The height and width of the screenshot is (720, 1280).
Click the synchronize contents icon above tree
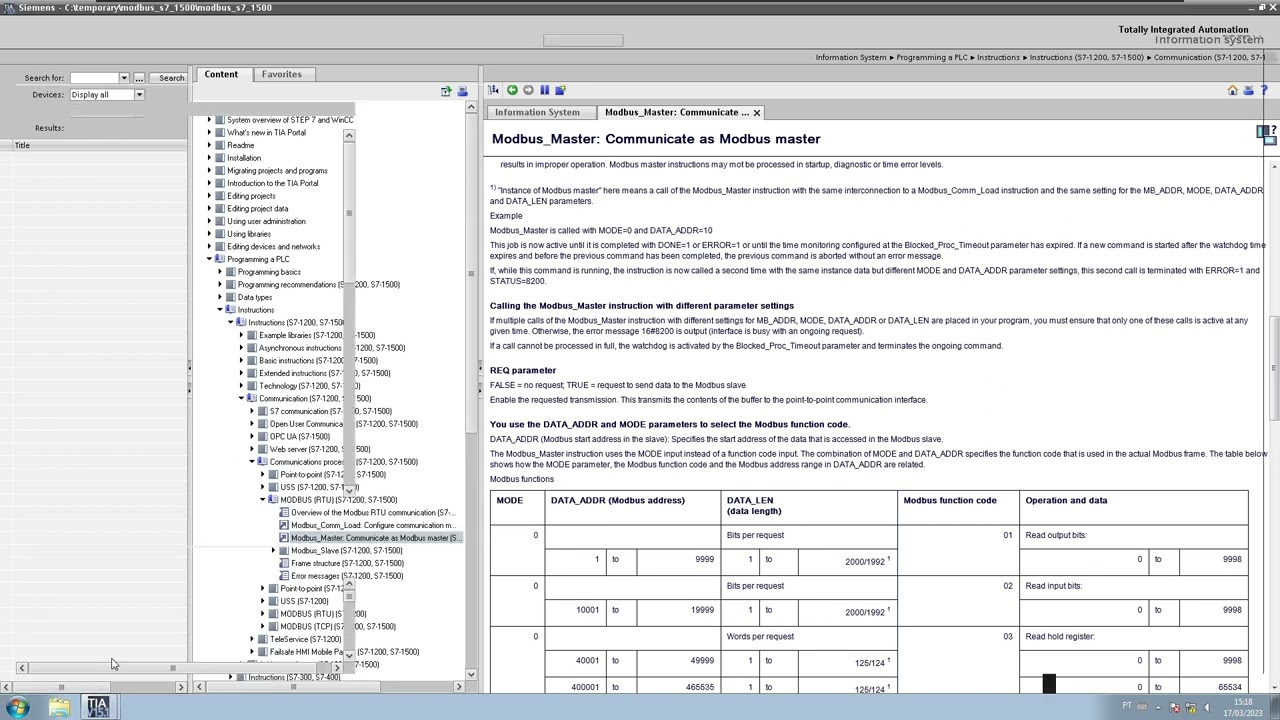pyautogui.click(x=446, y=91)
